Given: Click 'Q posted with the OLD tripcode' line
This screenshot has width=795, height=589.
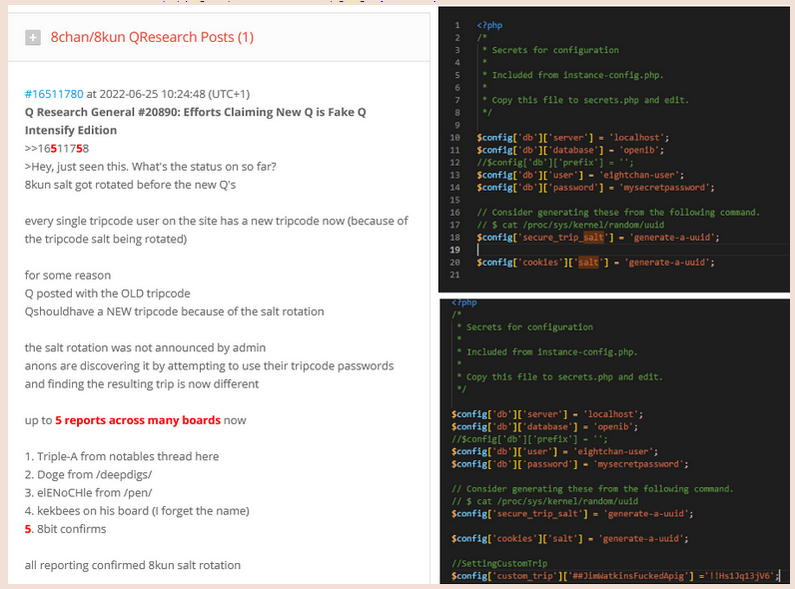Looking at the screenshot, I should [107, 293].
